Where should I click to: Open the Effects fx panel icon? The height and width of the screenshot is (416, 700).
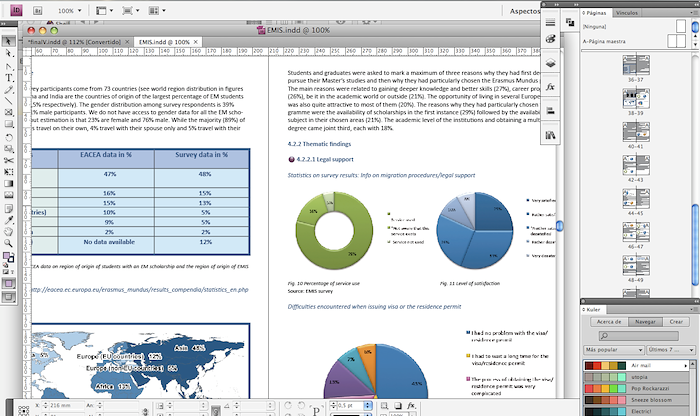[550, 87]
